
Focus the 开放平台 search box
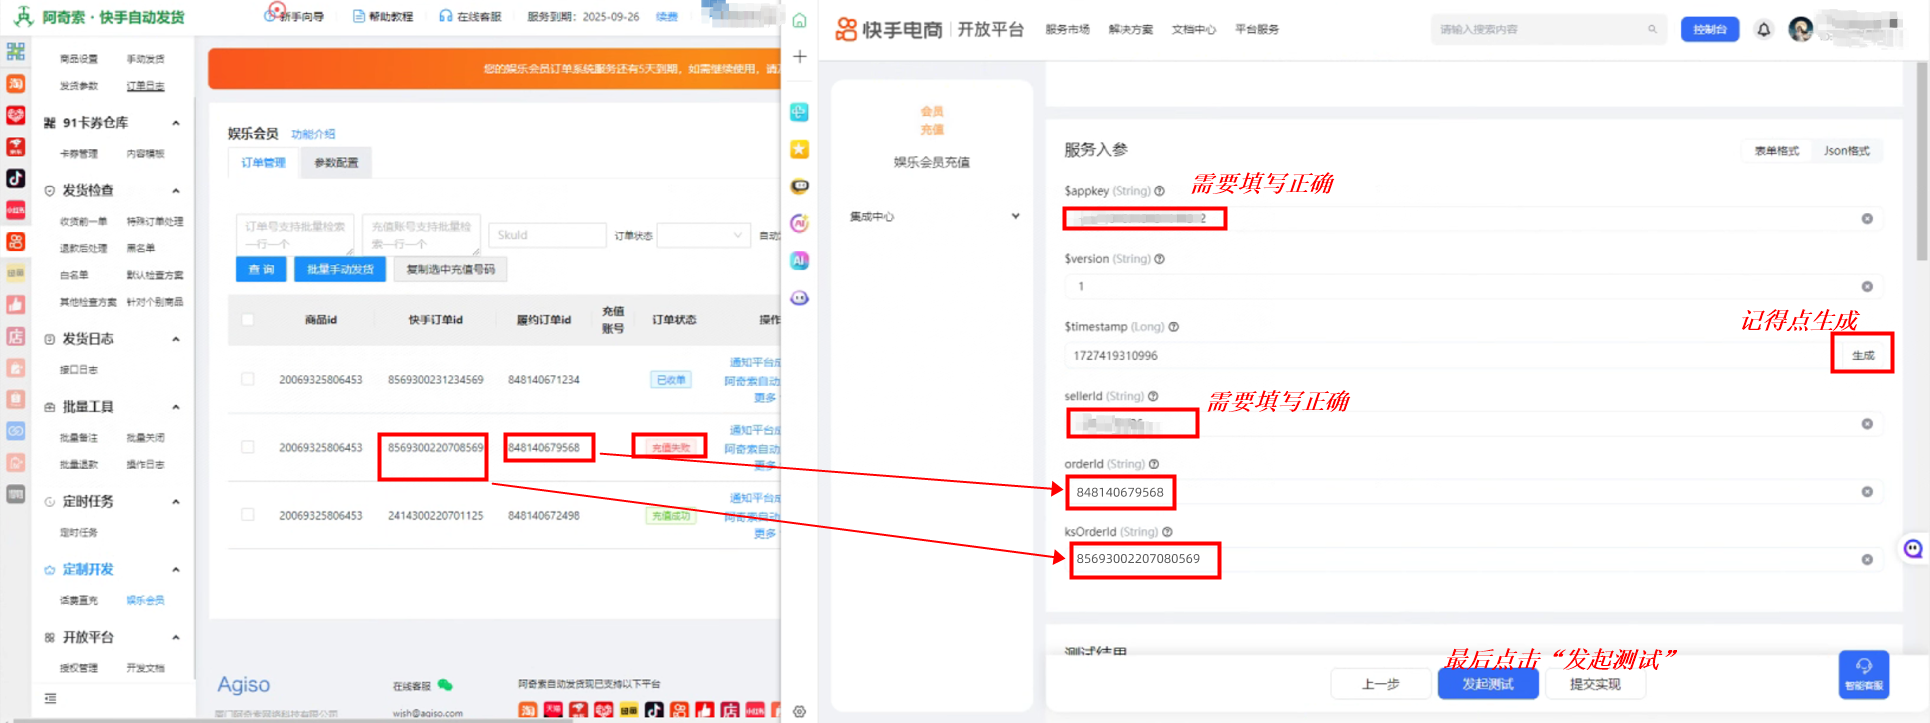tap(1549, 29)
